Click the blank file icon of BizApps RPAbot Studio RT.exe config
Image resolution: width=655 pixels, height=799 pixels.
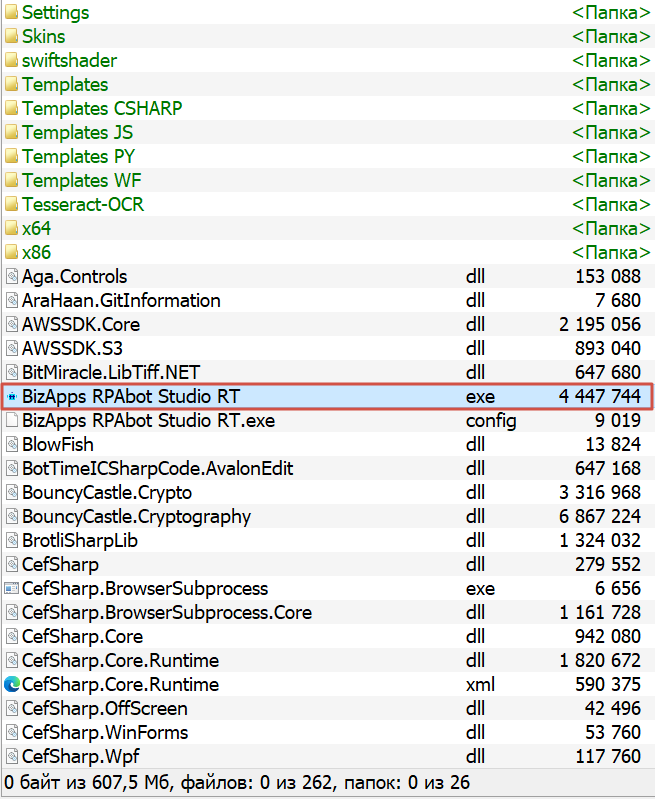(12, 420)
